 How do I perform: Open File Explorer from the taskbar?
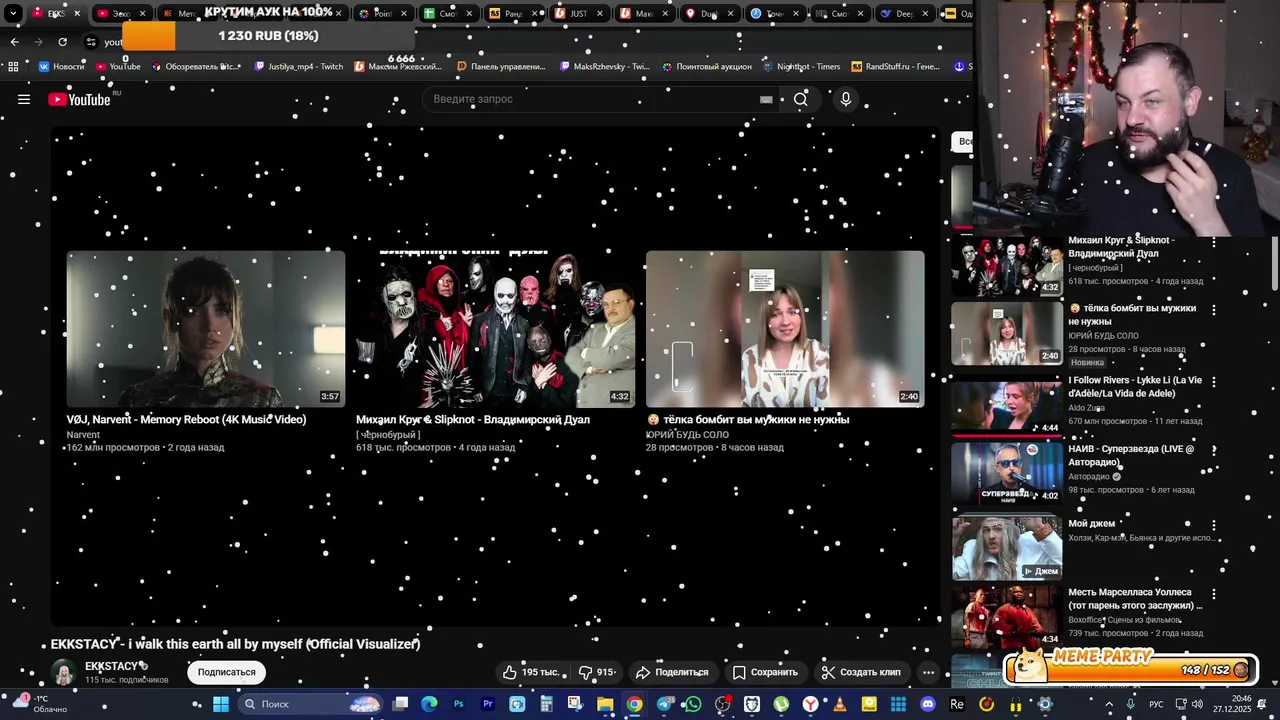pyautogui.click(x=605, y=704)
